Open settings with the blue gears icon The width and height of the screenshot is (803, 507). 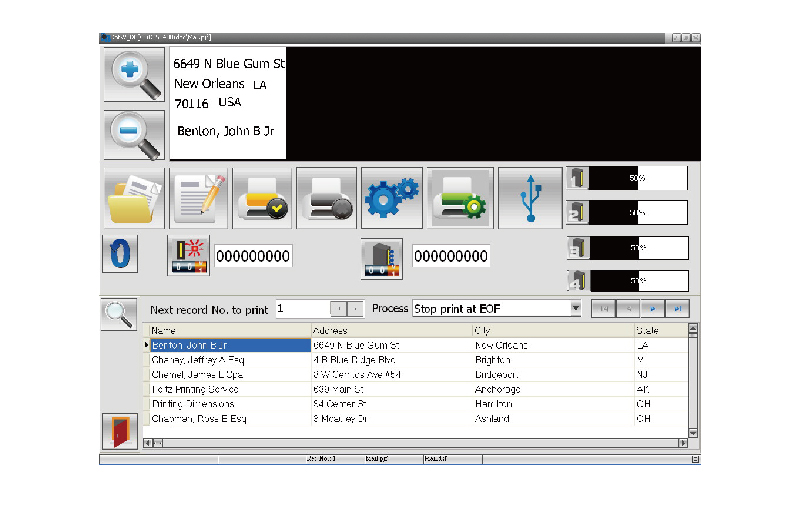click(x=392, y=199)
